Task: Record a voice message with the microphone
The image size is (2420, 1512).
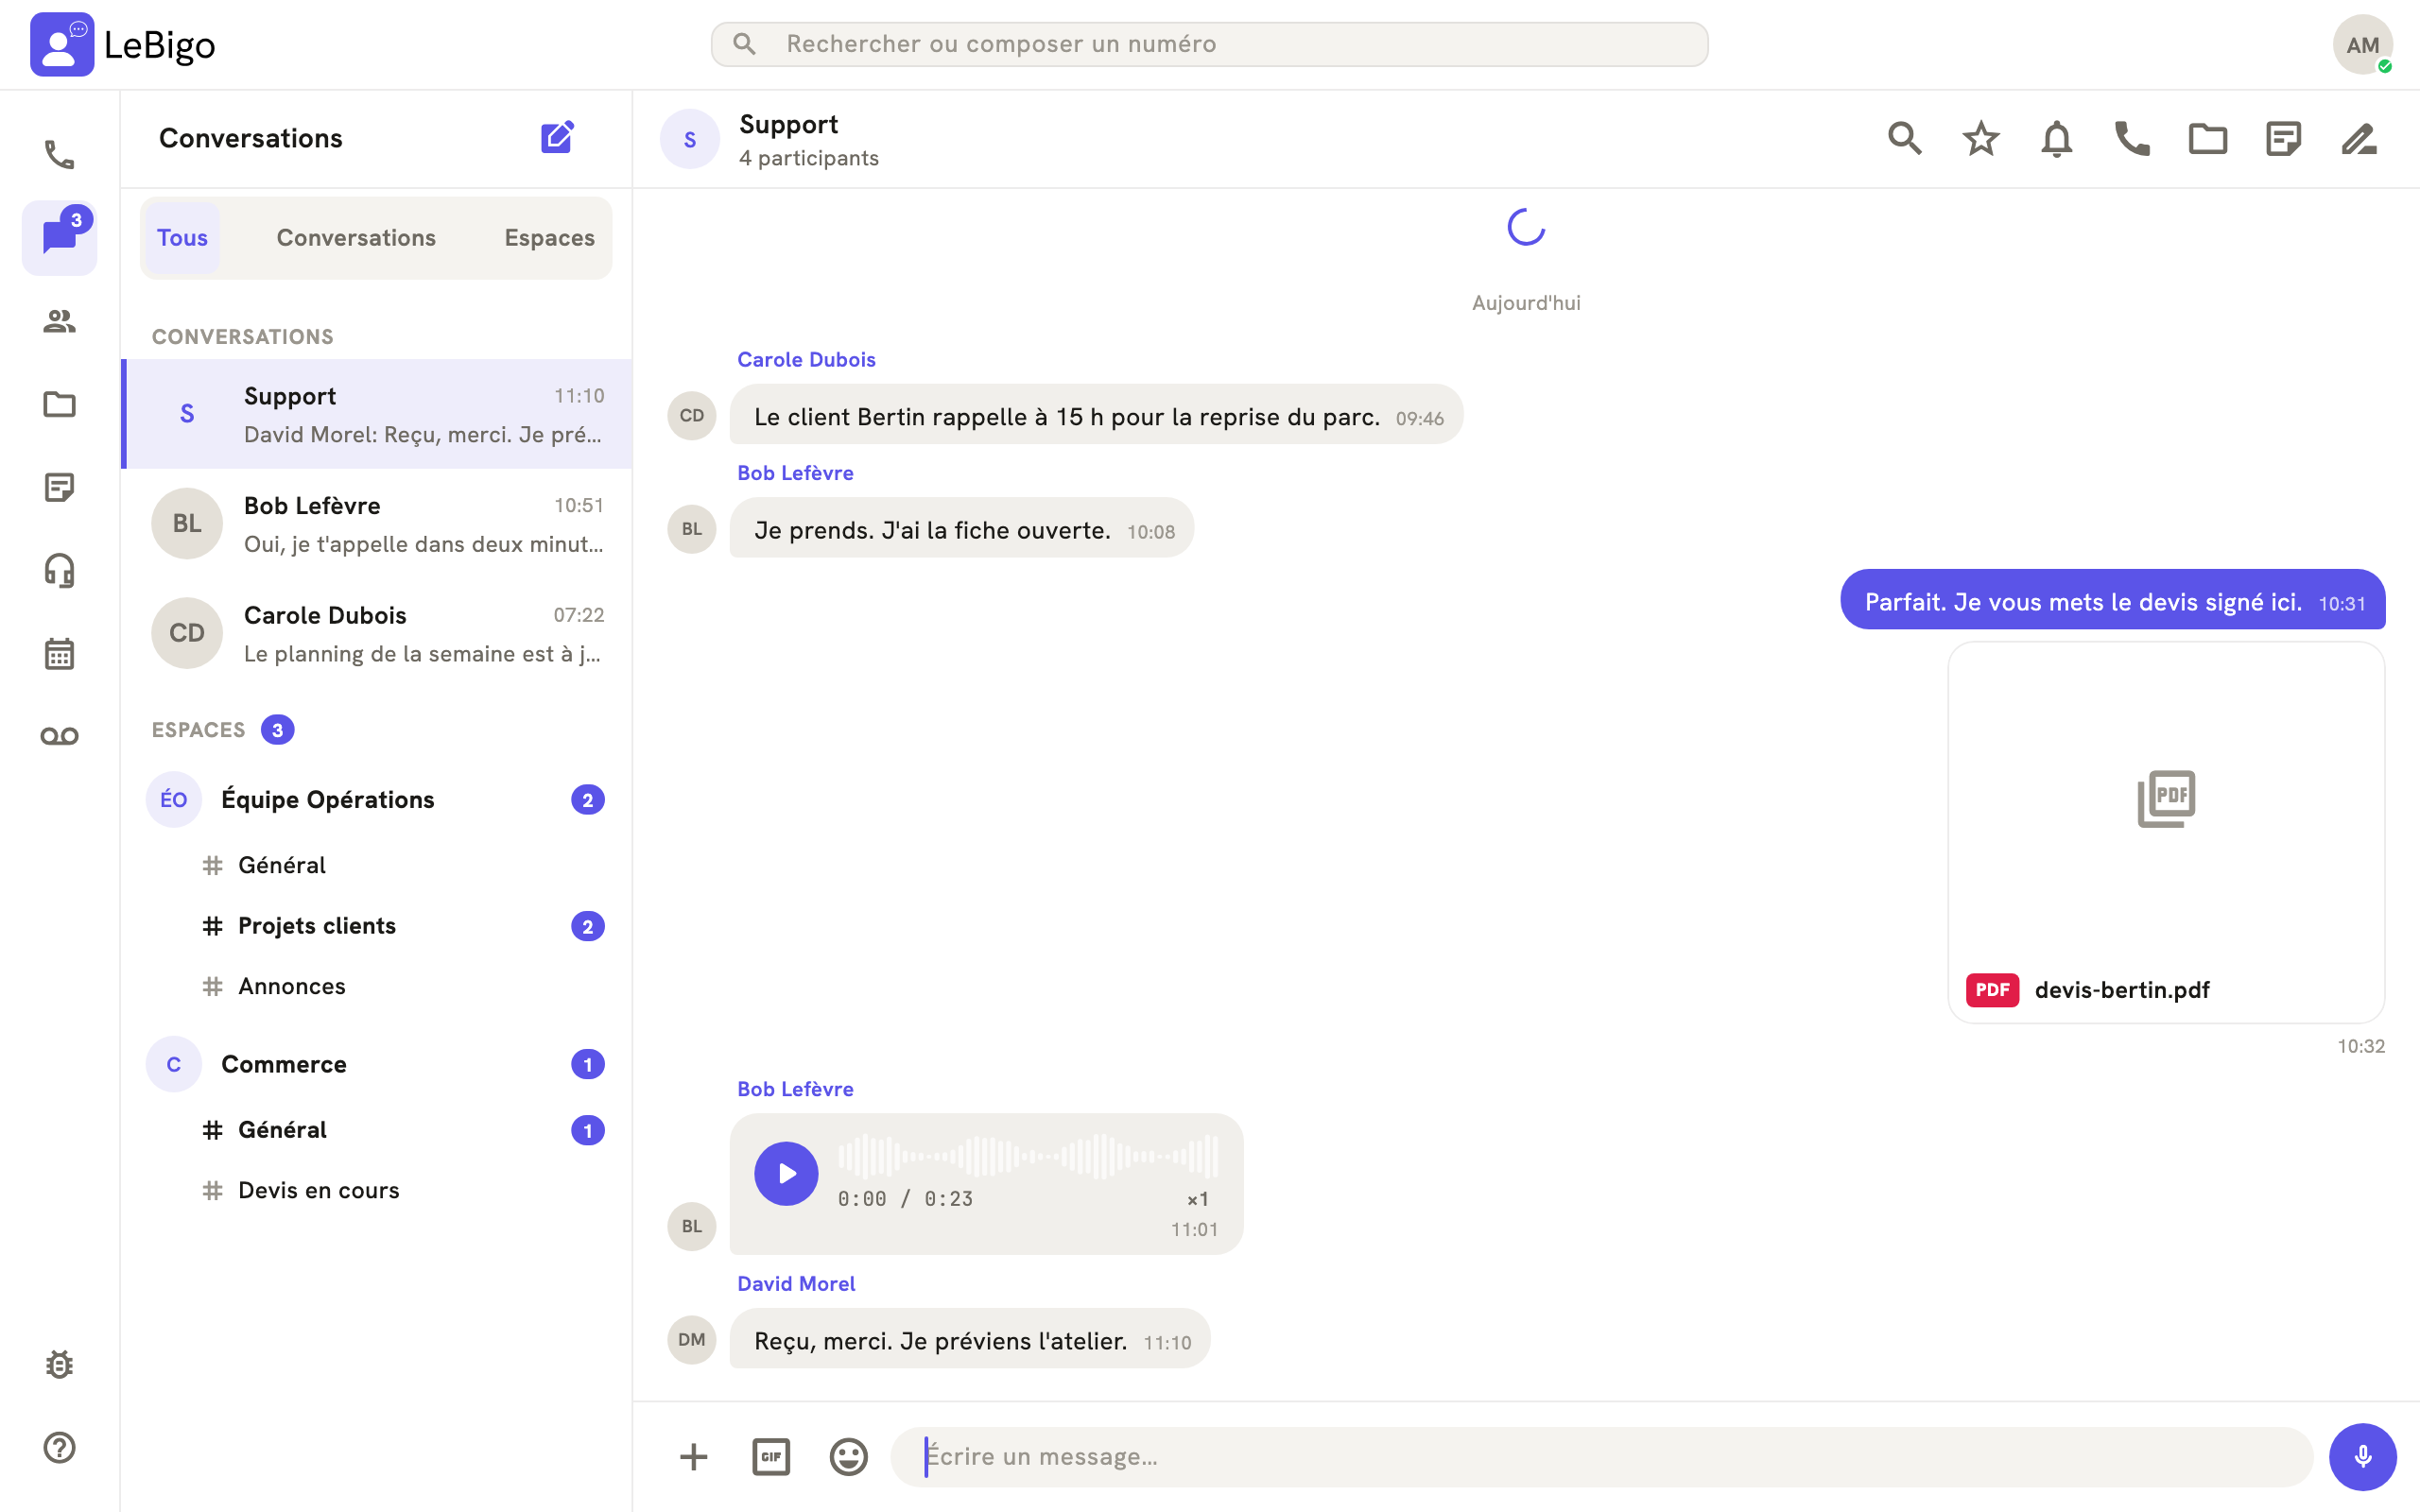Action: [2362, 1456]
